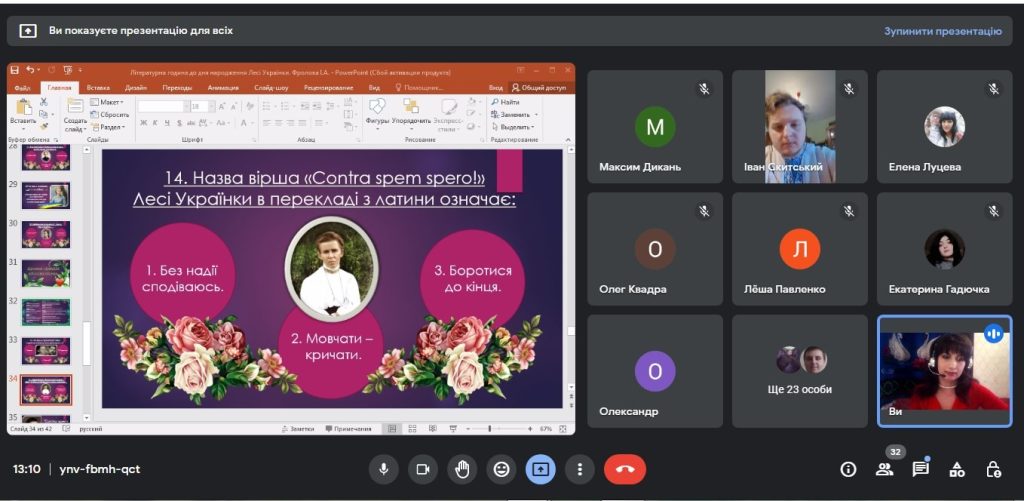
Task: Open host controls lock icon
Action: (993, 469)
